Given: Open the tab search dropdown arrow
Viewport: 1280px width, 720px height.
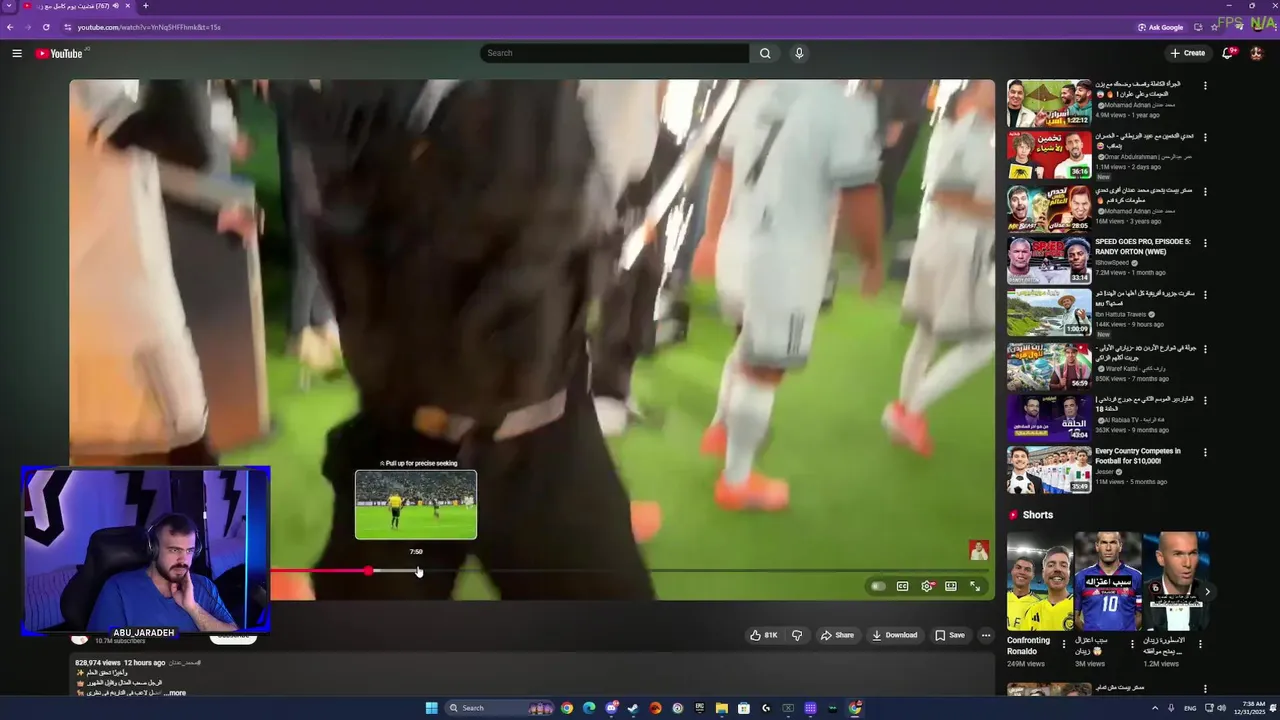Looking at the screenshot, I should pyautogui.click(x=9, y=6).
